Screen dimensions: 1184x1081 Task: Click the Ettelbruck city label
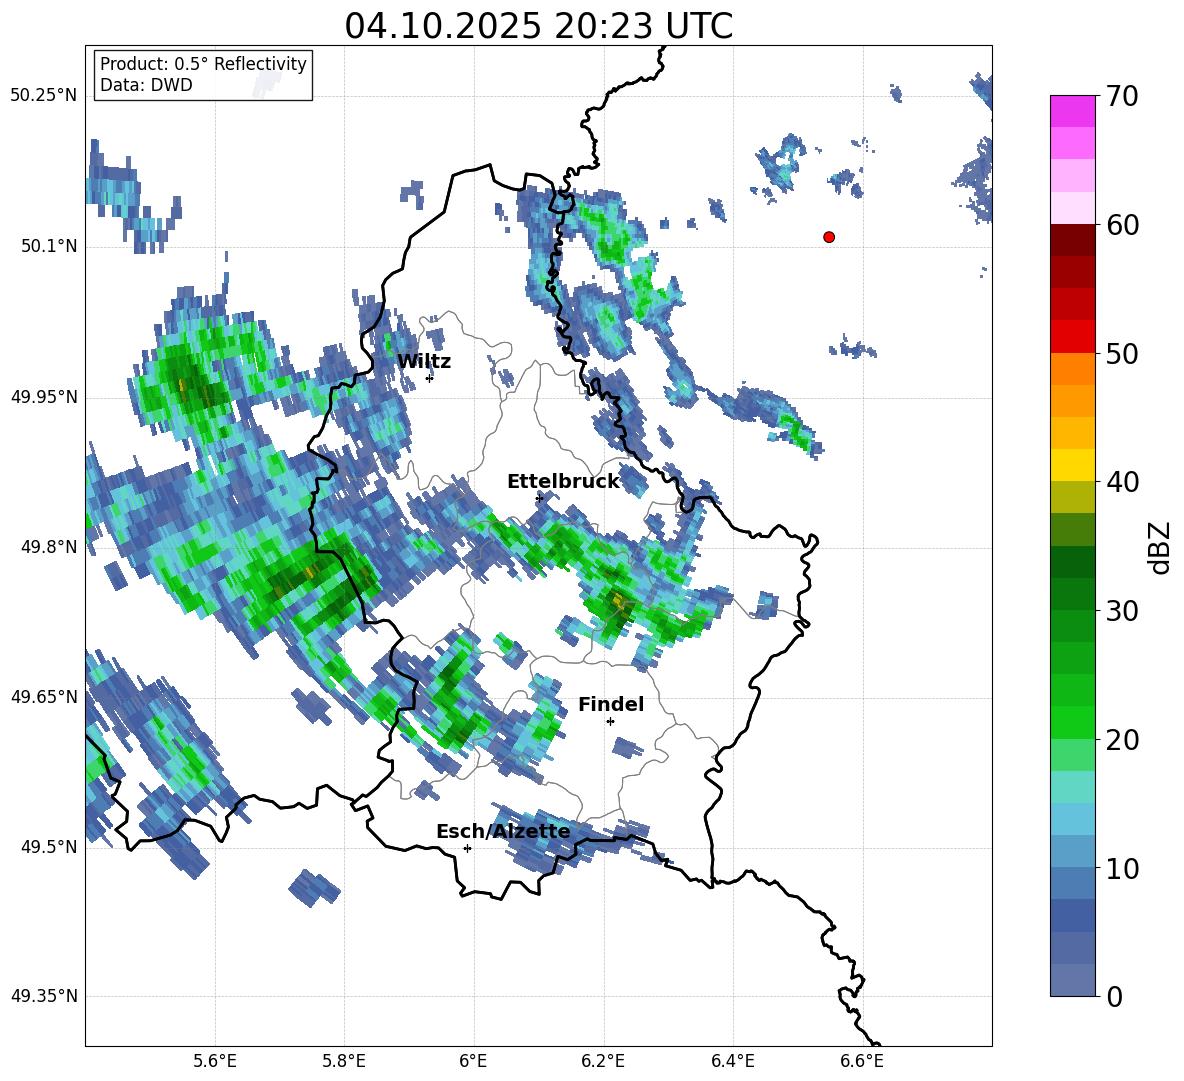coord(563,482)
